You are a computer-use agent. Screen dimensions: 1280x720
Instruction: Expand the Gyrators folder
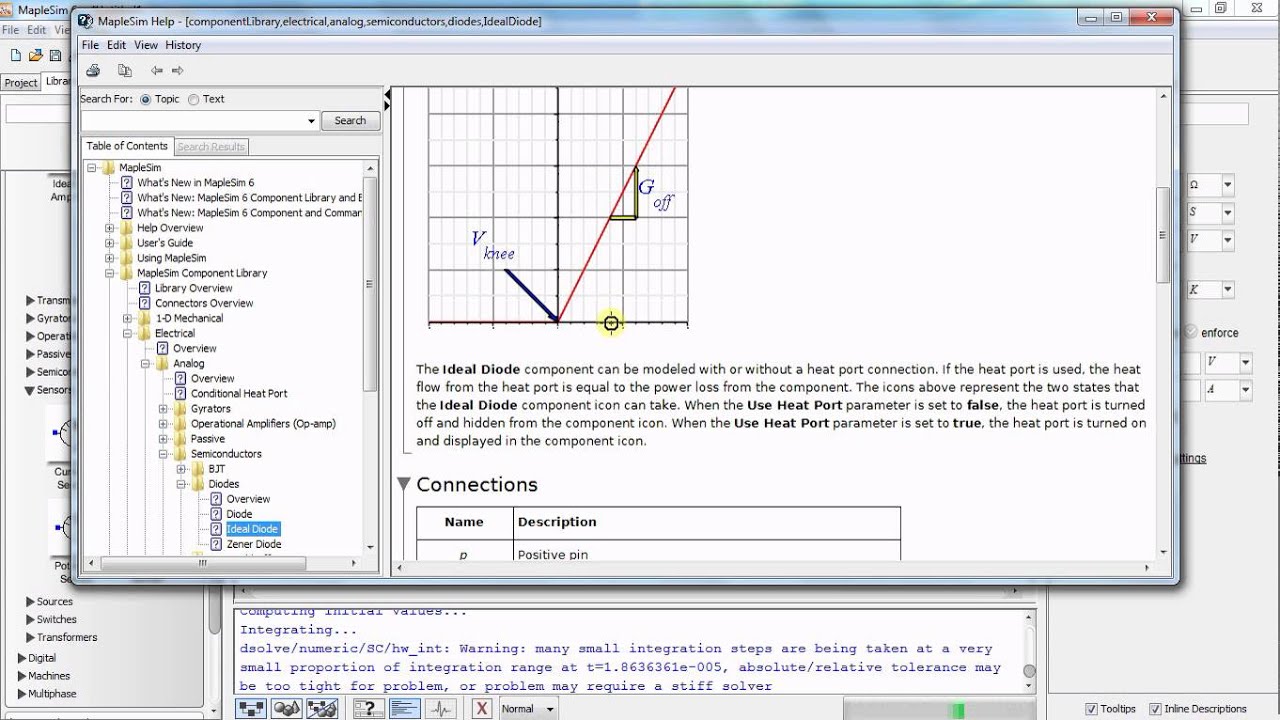164,409
